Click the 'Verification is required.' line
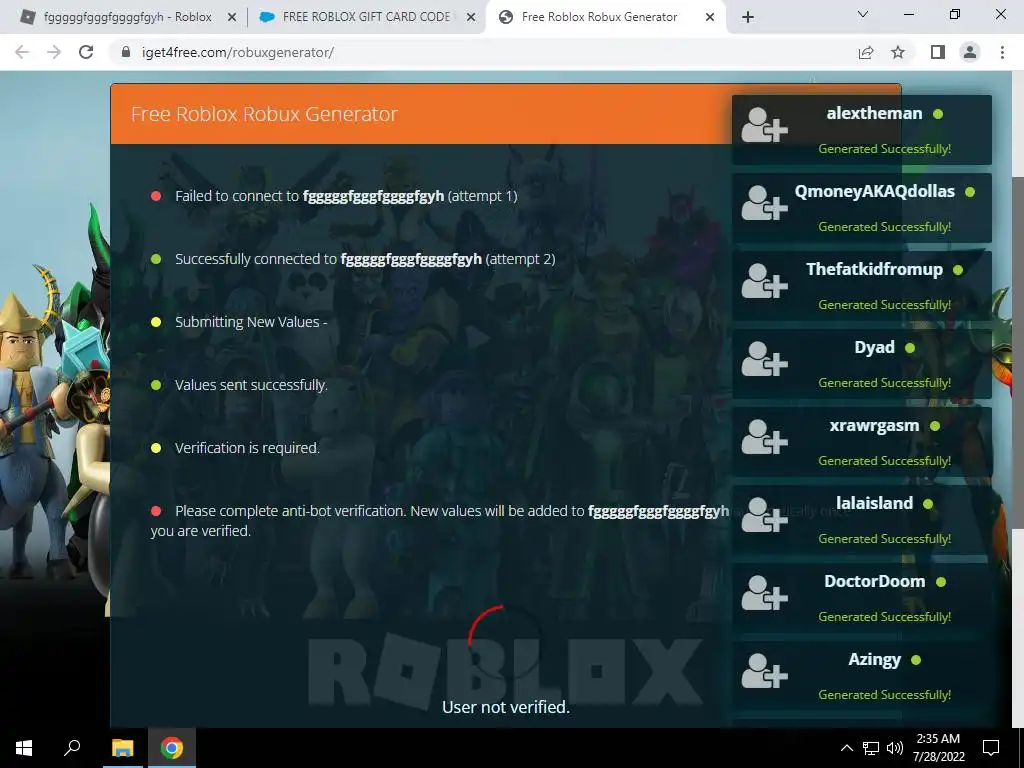 pos(247,448)
